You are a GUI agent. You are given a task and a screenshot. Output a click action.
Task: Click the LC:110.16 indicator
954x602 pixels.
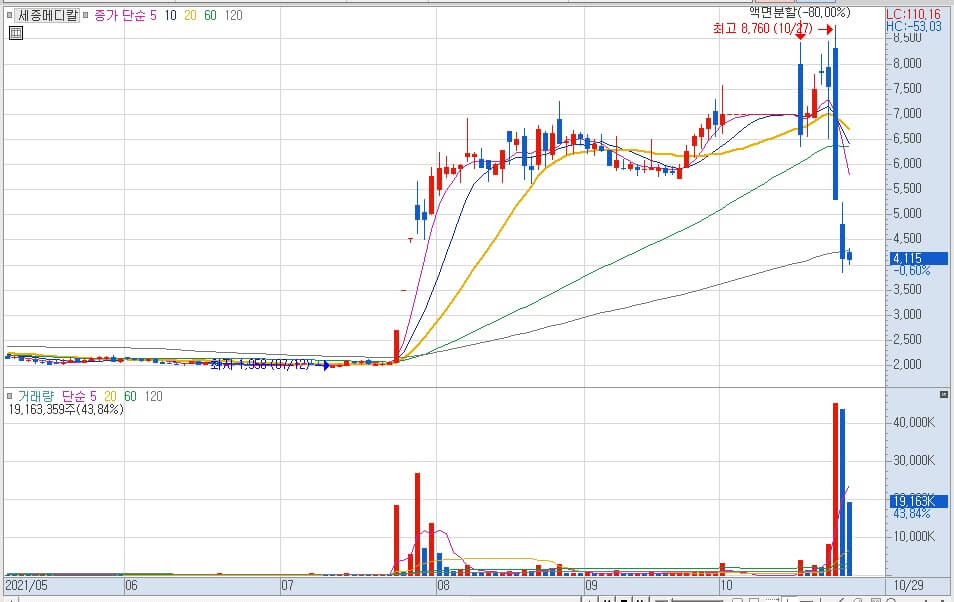(x=913, y=15)
